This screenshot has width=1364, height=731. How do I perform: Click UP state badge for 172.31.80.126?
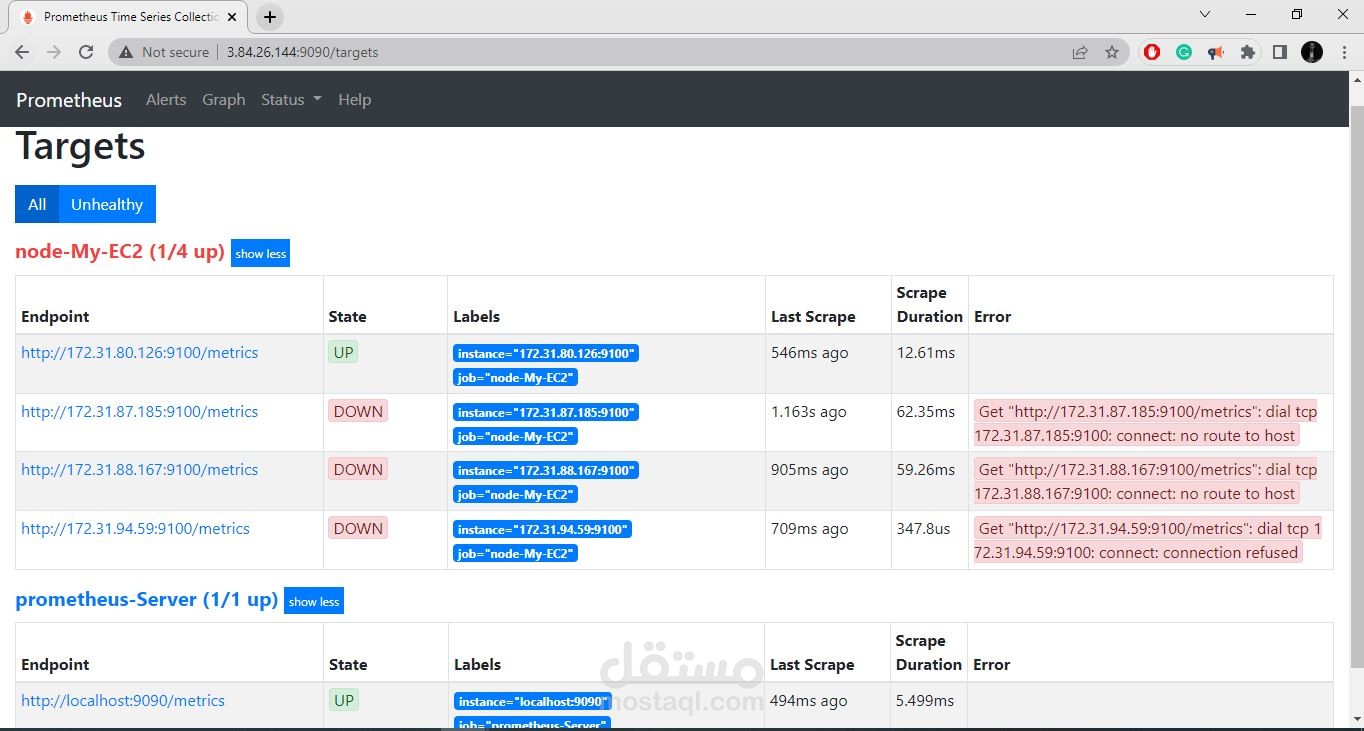[x=344, y=352]
